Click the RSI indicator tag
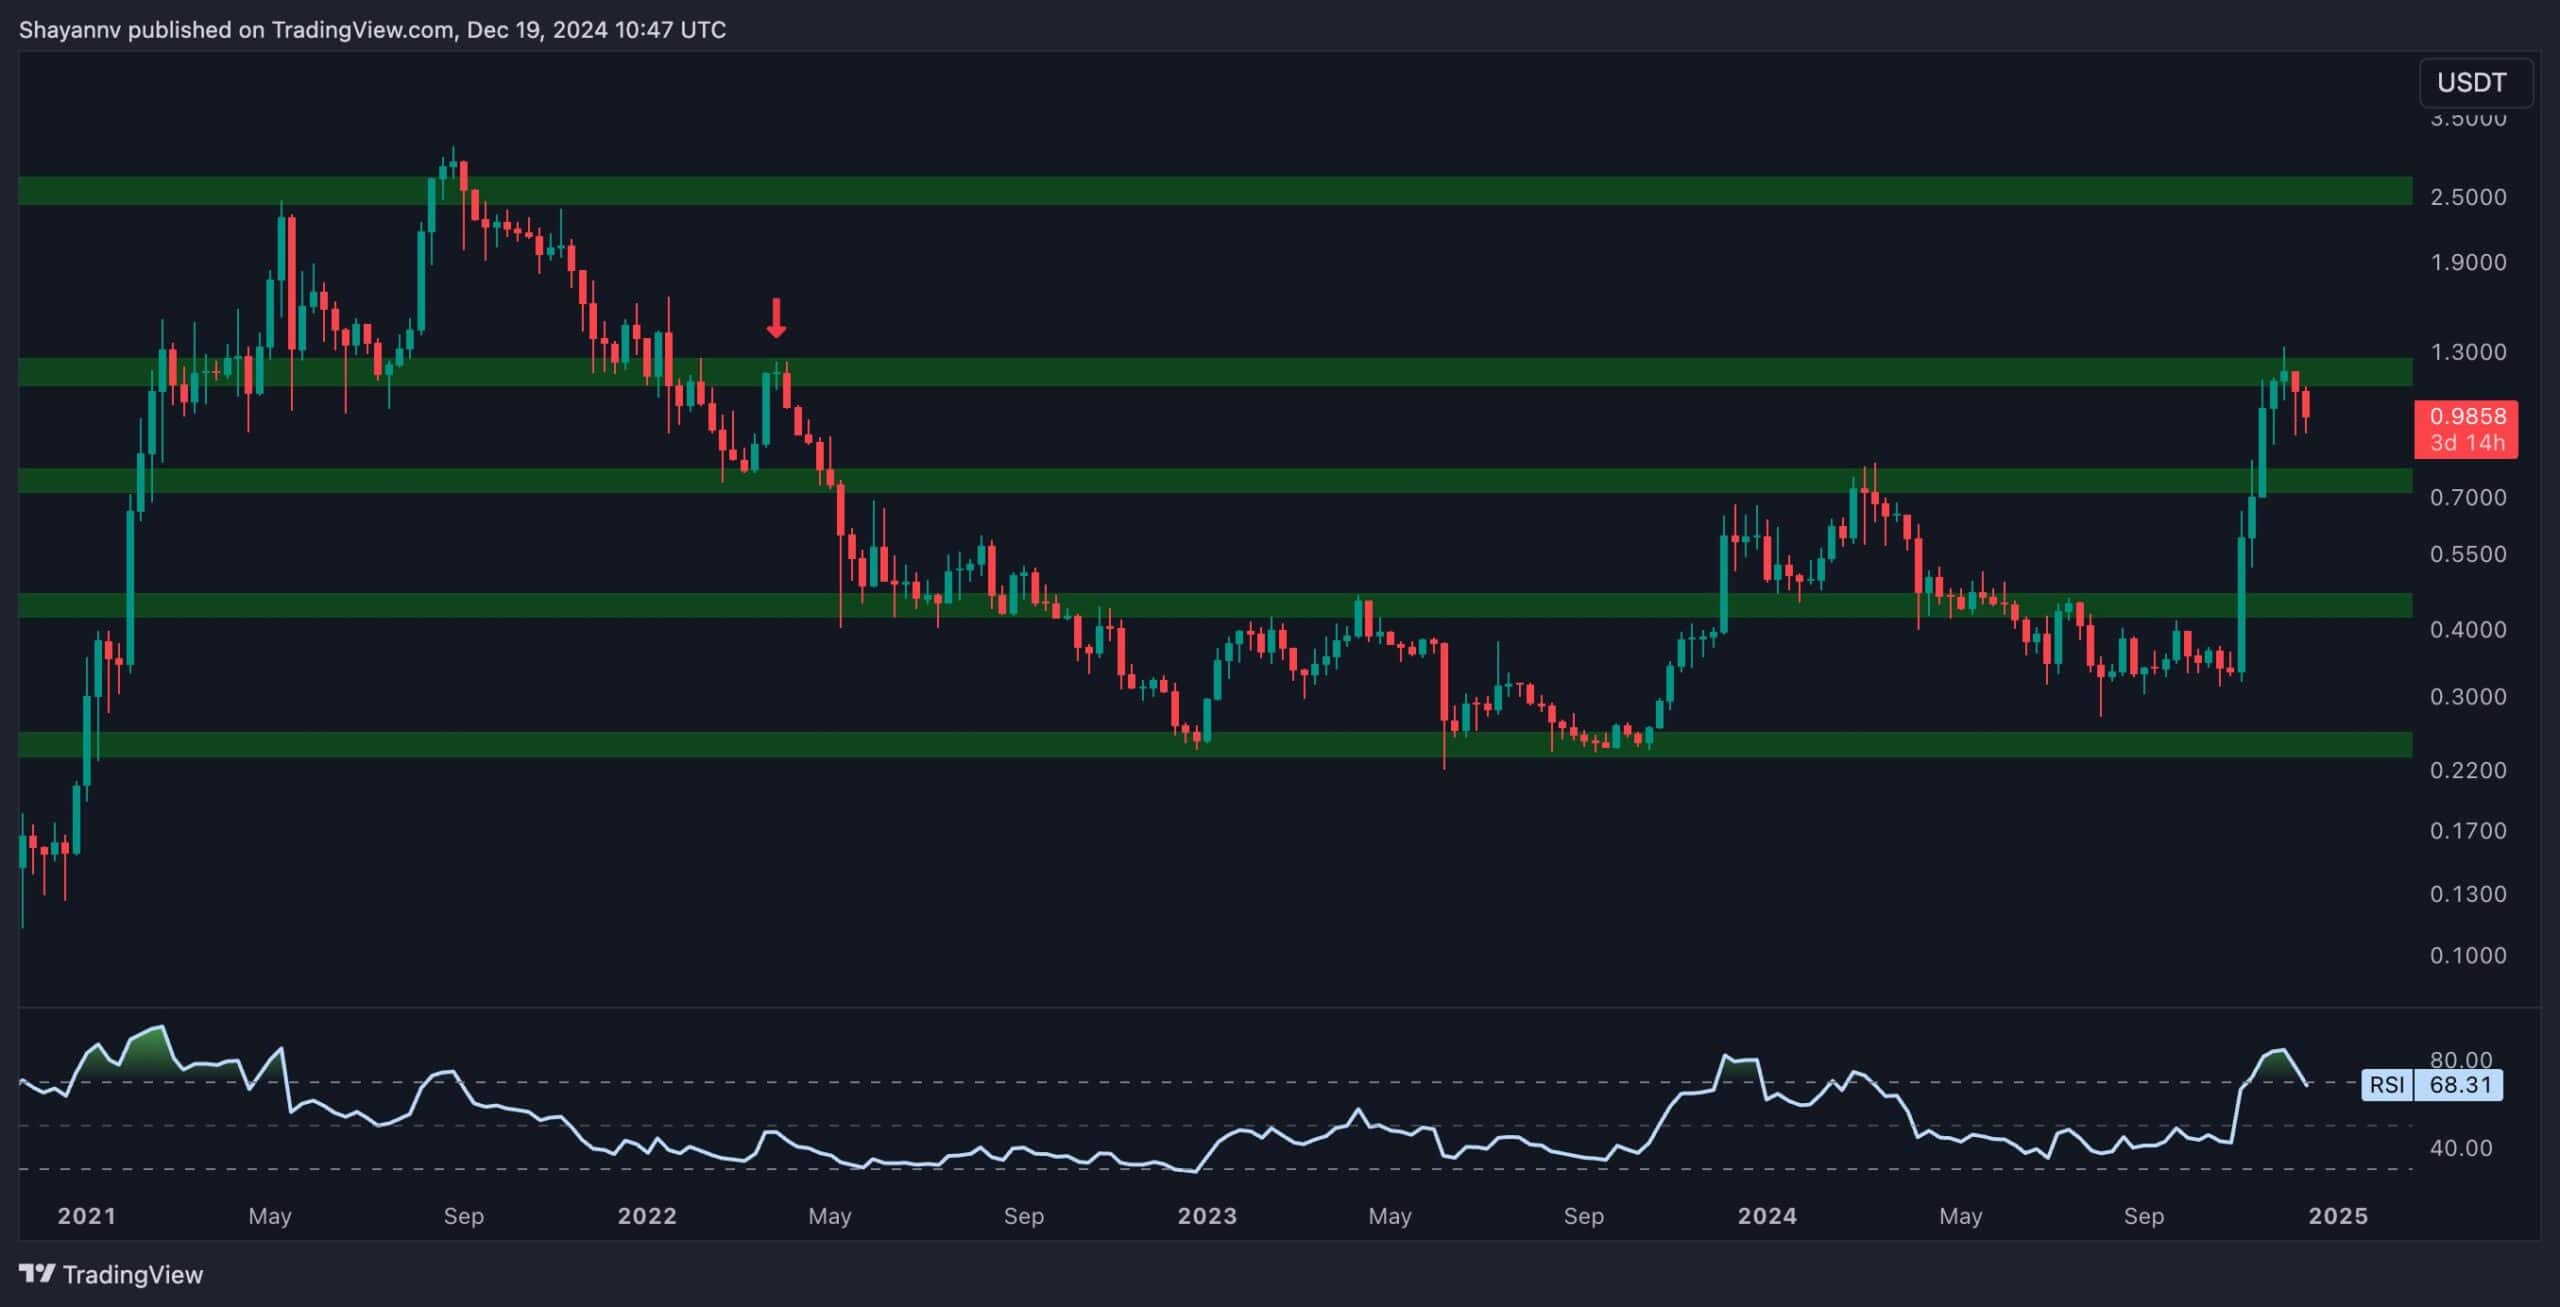Viewport: 2560px width, 1307px height. (2386, 1084)
